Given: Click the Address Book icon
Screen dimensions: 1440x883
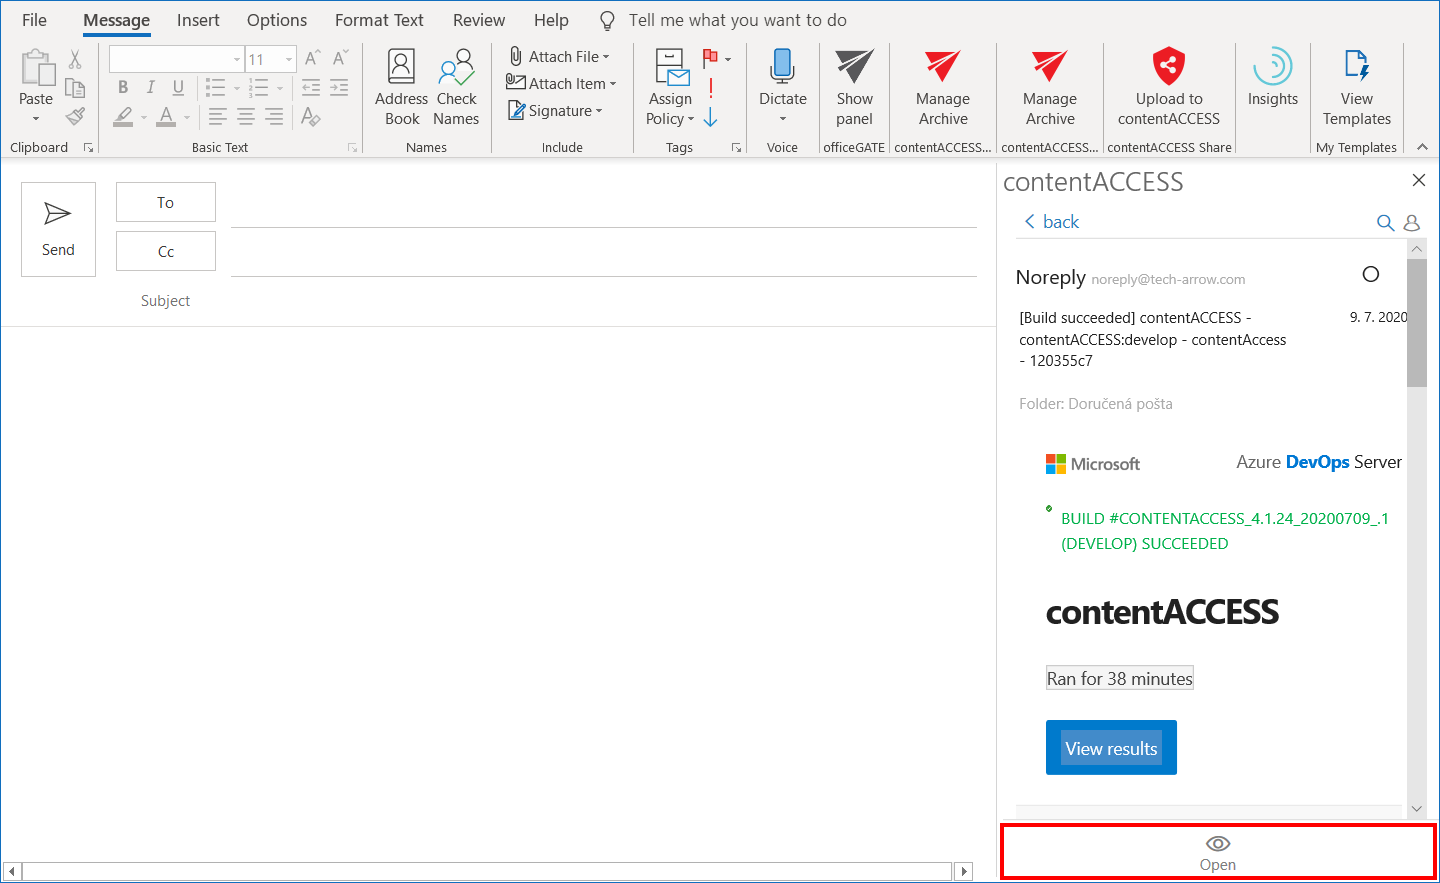Looking at the screenshot, I should 401,69.
